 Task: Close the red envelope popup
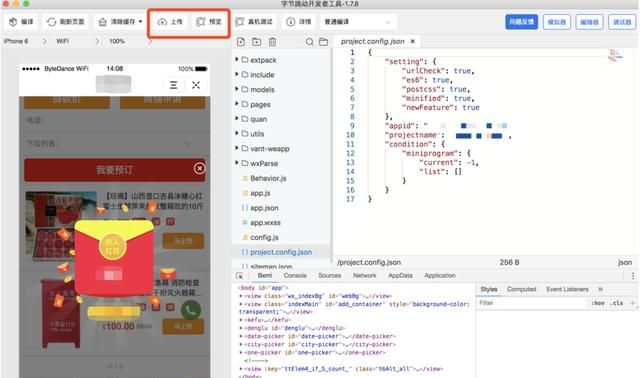[200, 168]
